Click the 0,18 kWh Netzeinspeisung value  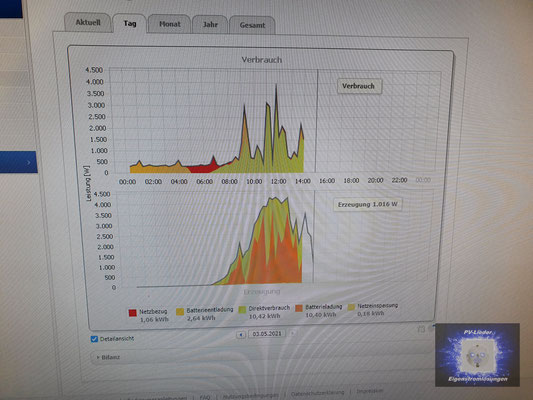[x=371, y=313]
